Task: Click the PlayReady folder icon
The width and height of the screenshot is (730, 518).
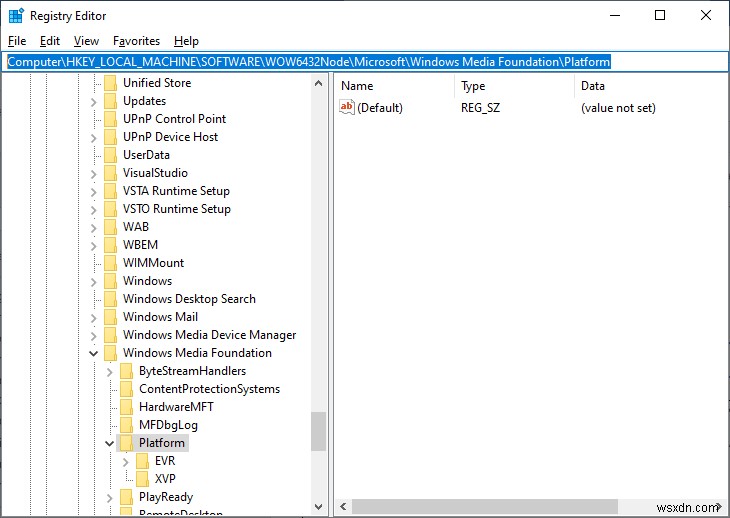Action: click(x=126, y=497)
